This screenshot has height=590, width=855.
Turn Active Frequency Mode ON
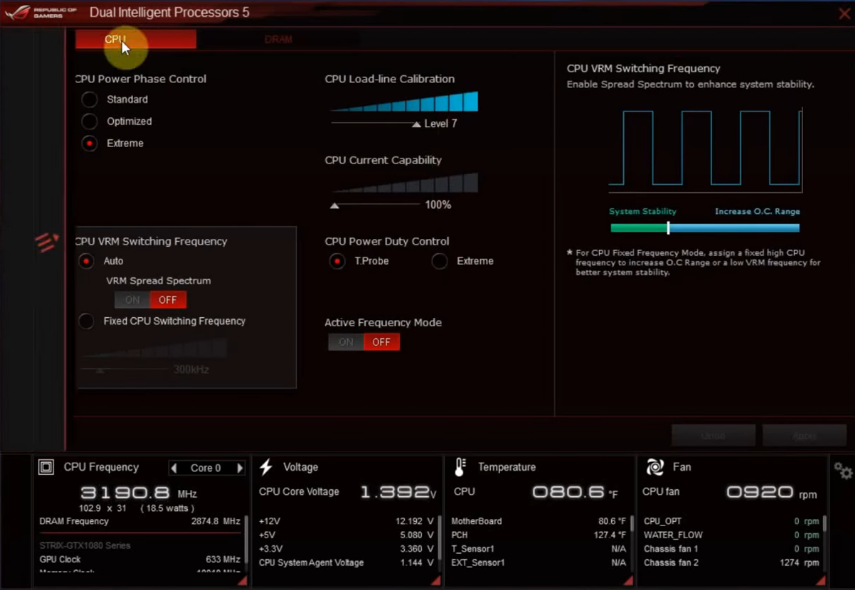click(346, 342)
